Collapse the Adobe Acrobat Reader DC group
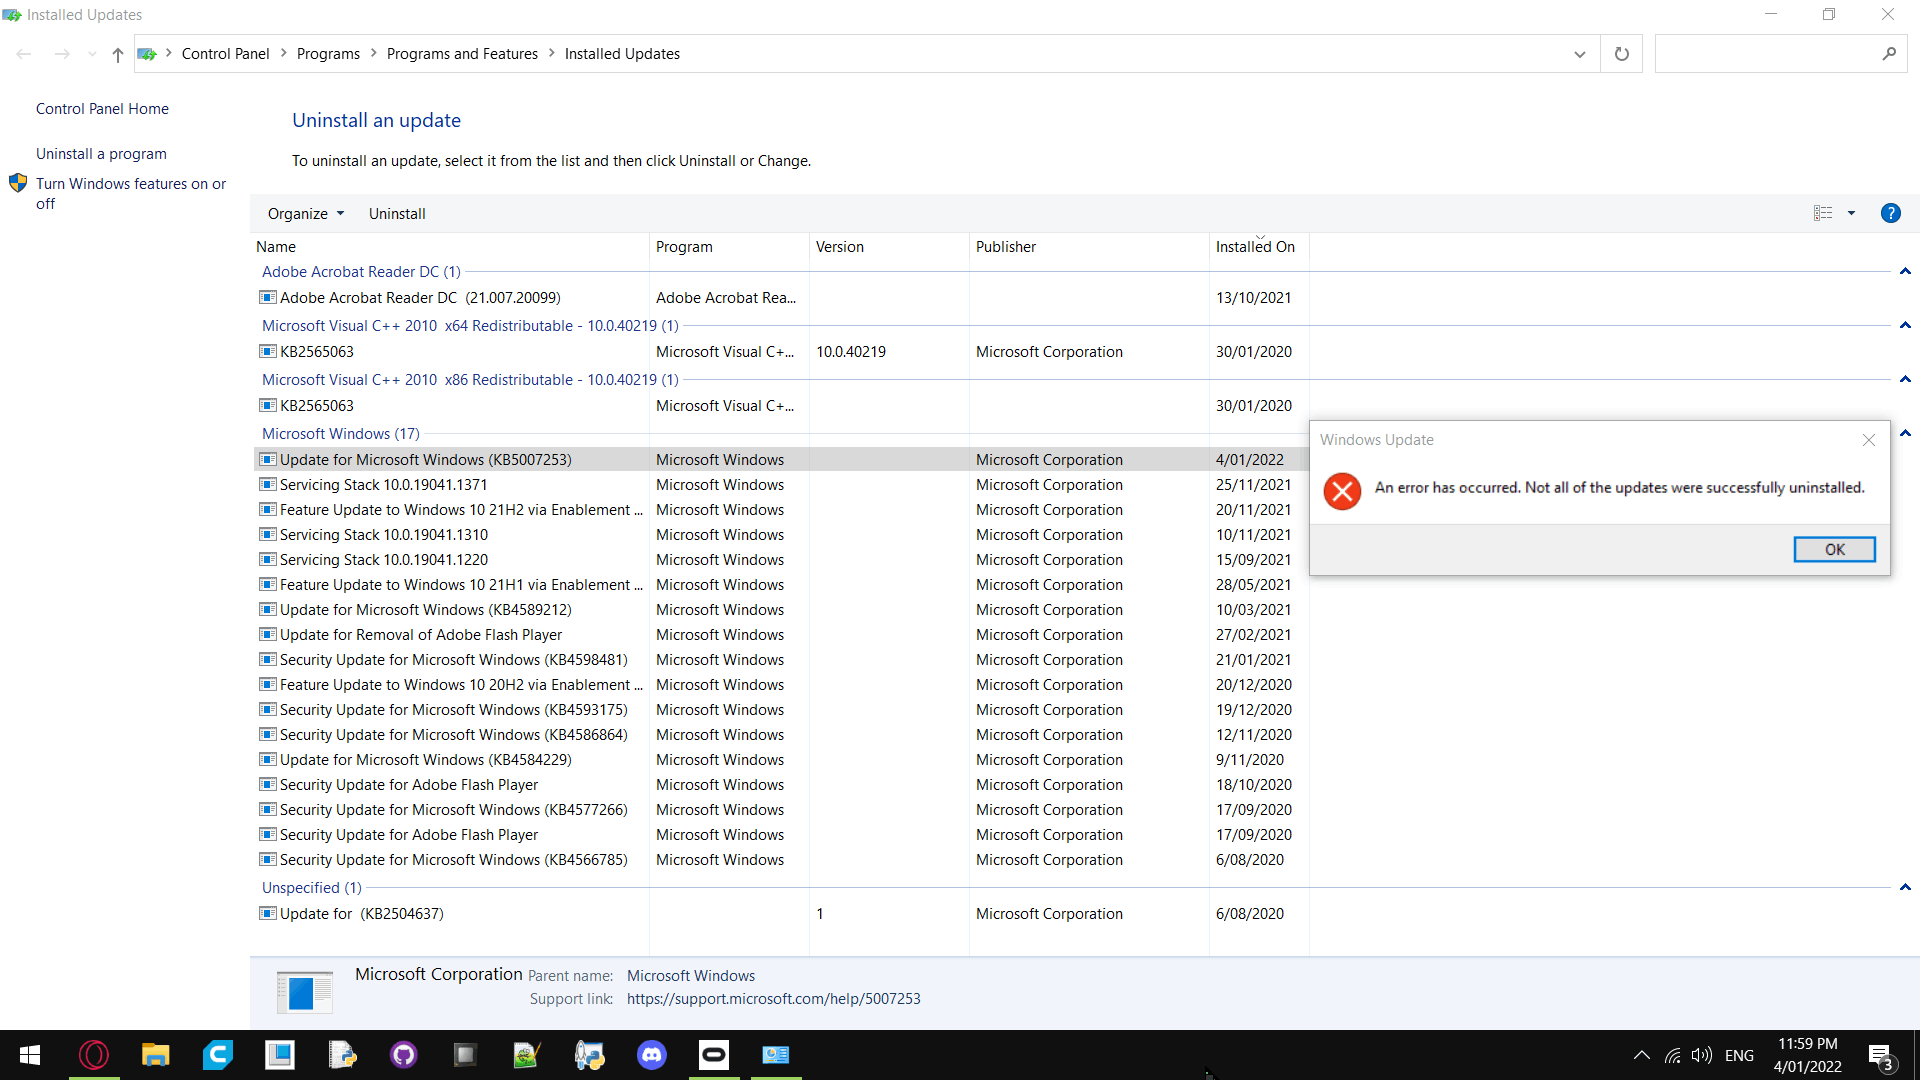 click(x=1905, y=271)
